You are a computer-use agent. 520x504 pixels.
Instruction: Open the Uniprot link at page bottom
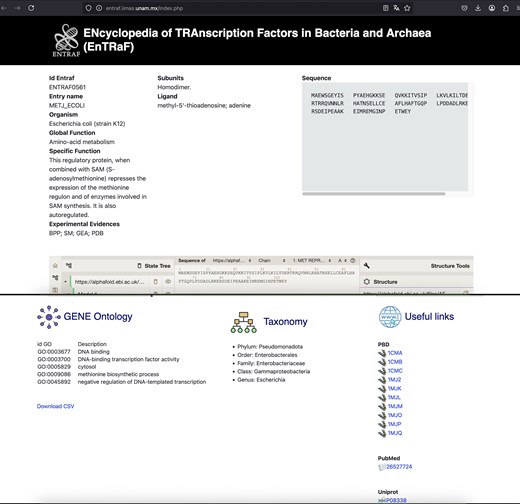(x=396, y=500)
